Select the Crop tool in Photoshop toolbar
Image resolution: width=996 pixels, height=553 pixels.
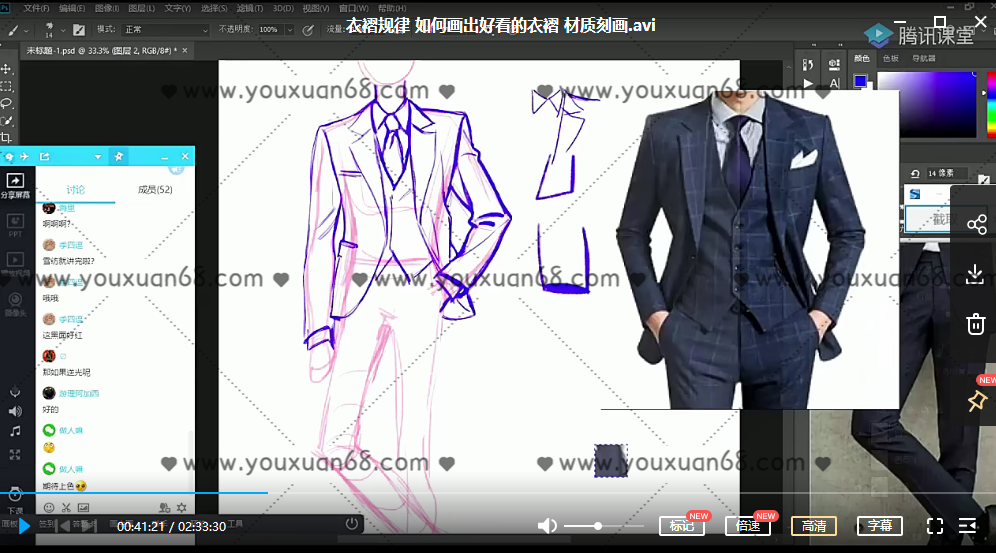(x=6, y=137)
